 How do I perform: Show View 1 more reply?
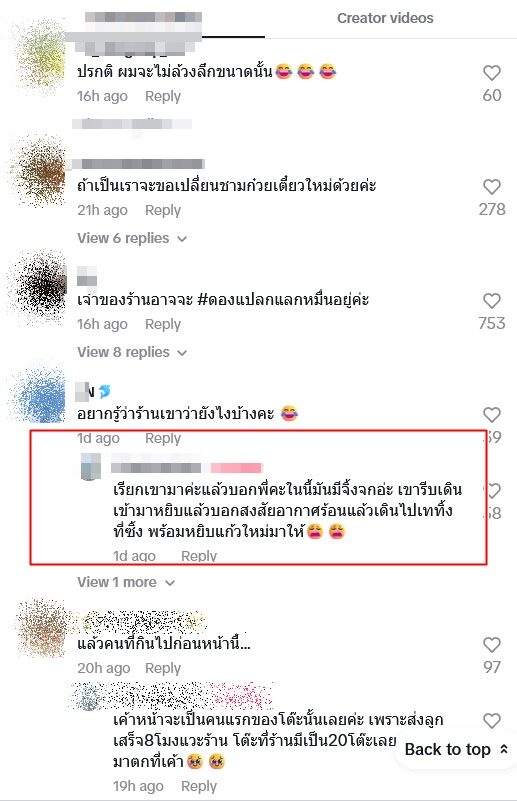pyautogui.click(x=126, y=582)
